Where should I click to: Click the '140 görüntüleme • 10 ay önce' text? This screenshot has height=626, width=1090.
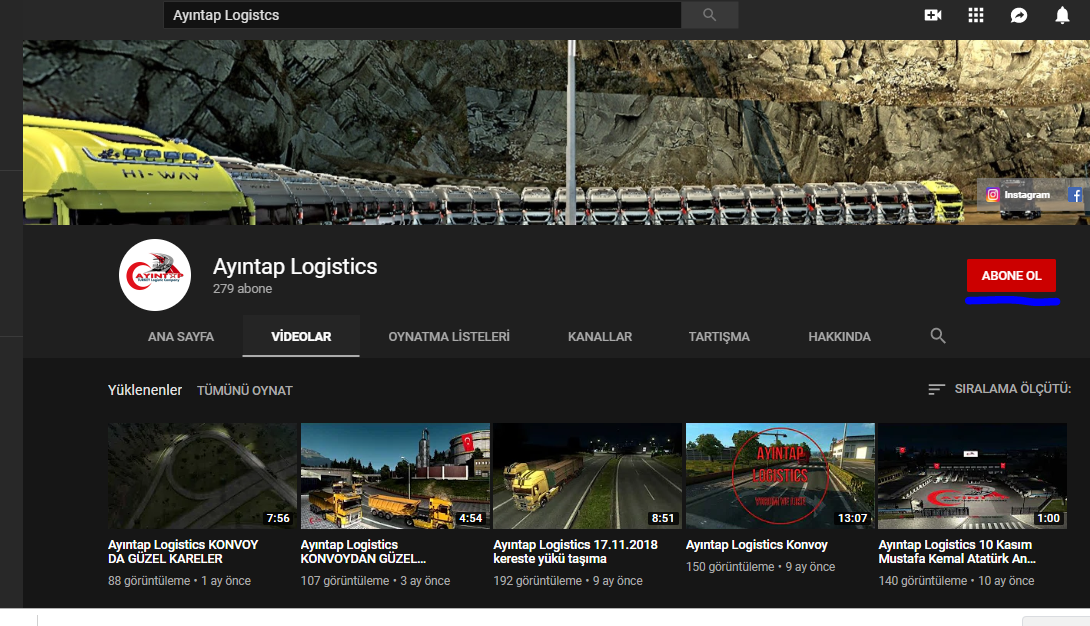pyautogui.click(x=957, y=581)
